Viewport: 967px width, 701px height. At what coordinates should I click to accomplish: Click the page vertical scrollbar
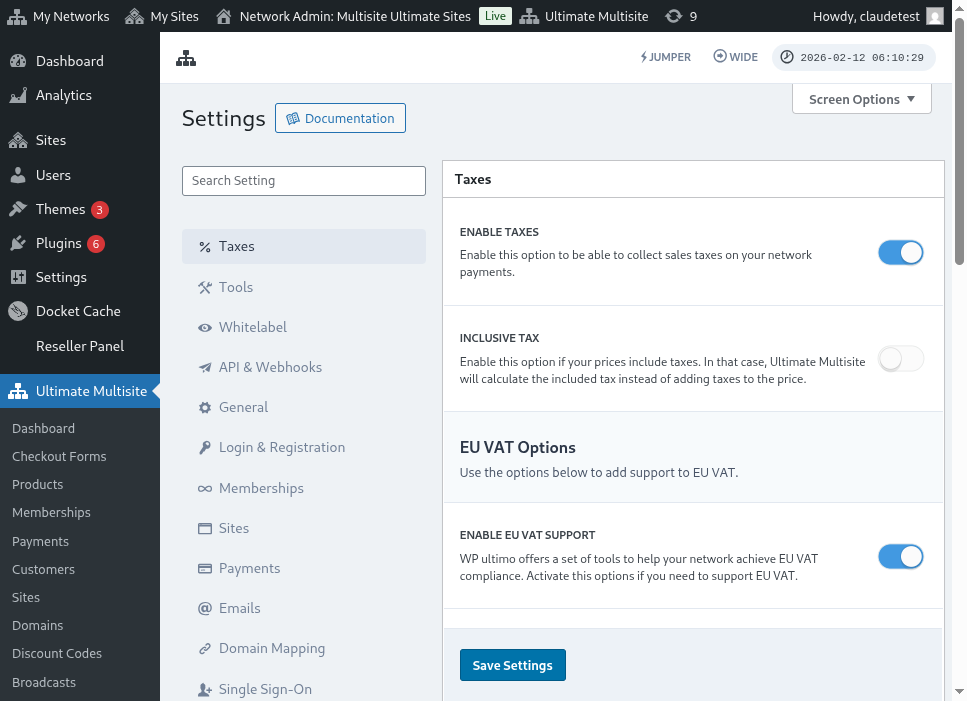click(959, 142)
